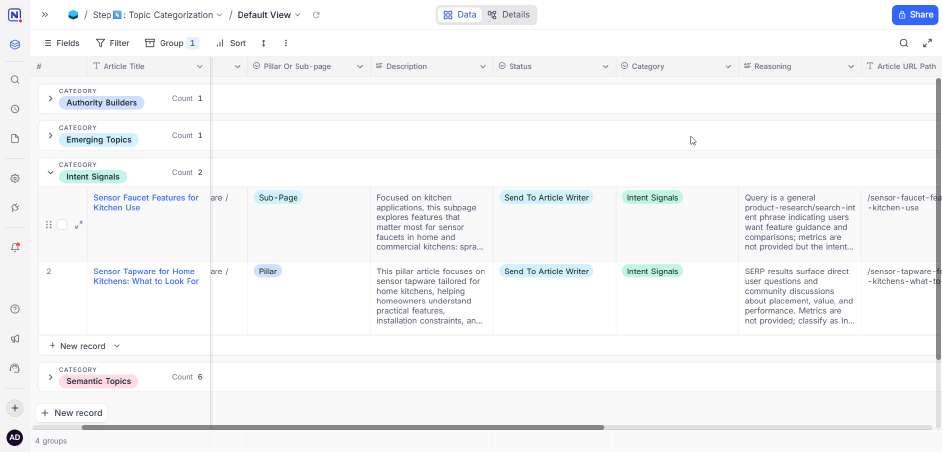Open the toolbar search magnifier icon

click(x=904, y=43)
